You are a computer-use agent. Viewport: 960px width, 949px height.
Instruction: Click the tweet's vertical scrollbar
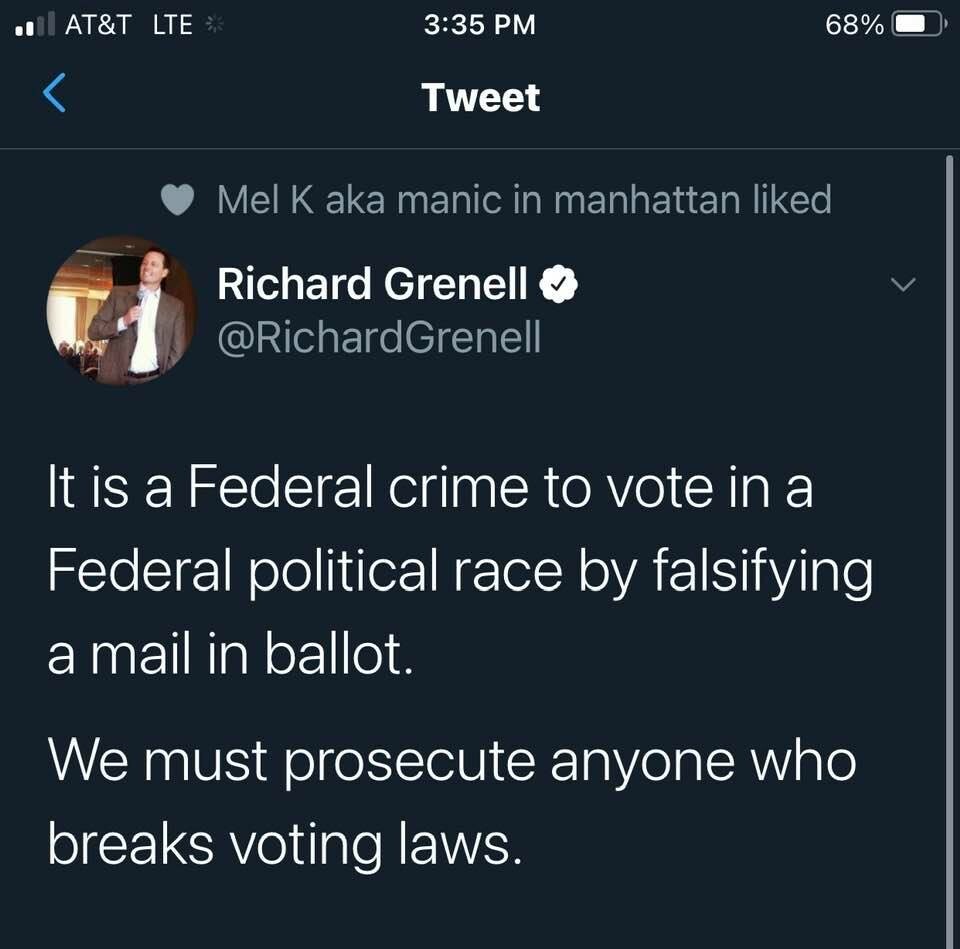pos(948,550)
